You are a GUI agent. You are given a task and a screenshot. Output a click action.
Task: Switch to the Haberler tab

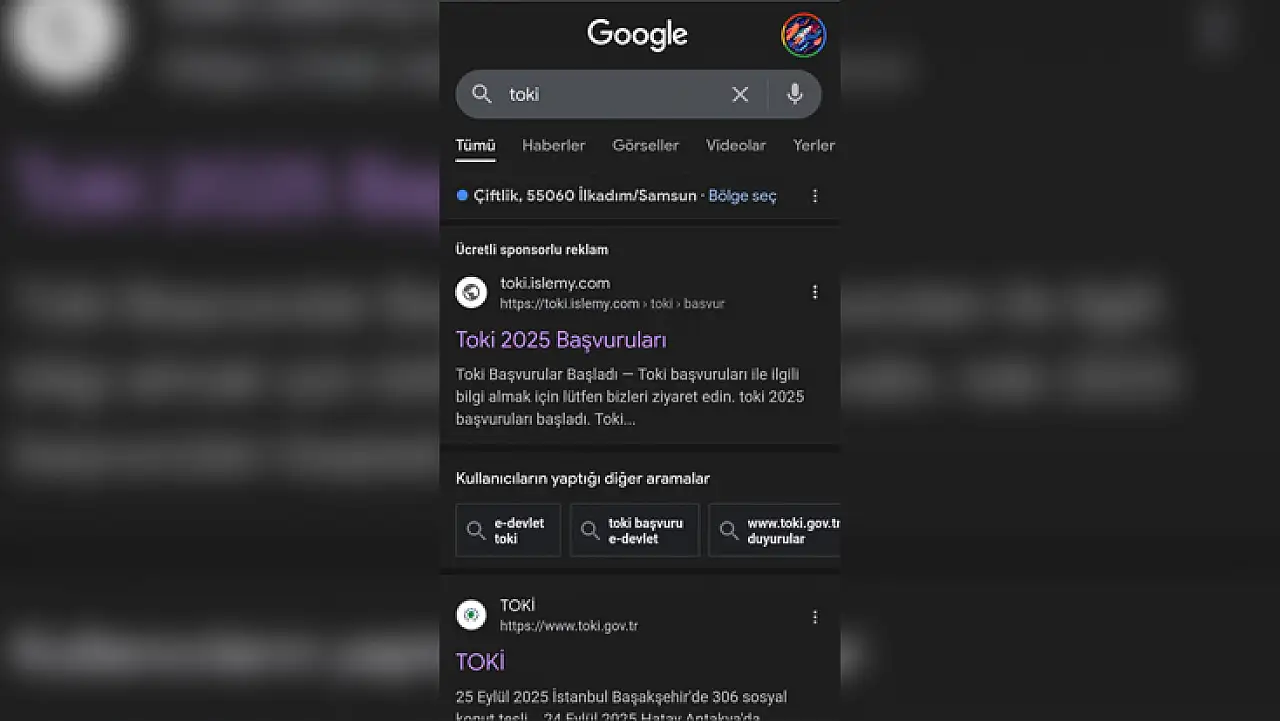[553, 145]
